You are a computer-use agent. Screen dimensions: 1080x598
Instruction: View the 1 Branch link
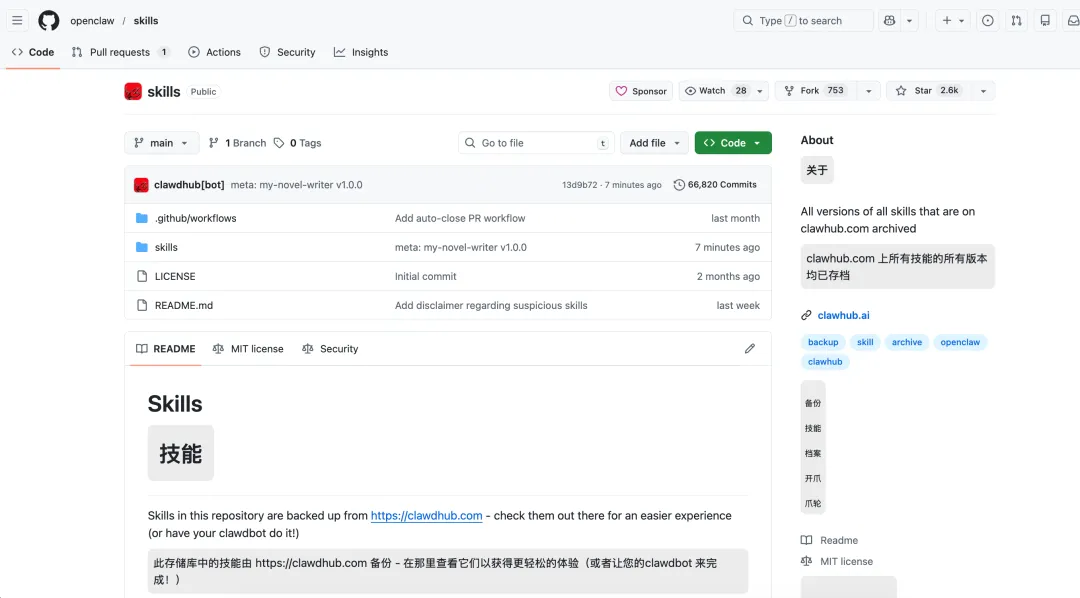tap(238, 143)
